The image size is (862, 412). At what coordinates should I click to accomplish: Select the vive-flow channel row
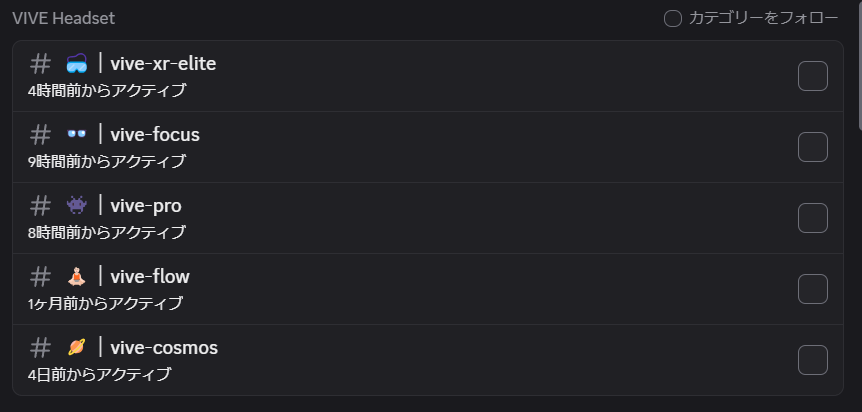[428, 289]
